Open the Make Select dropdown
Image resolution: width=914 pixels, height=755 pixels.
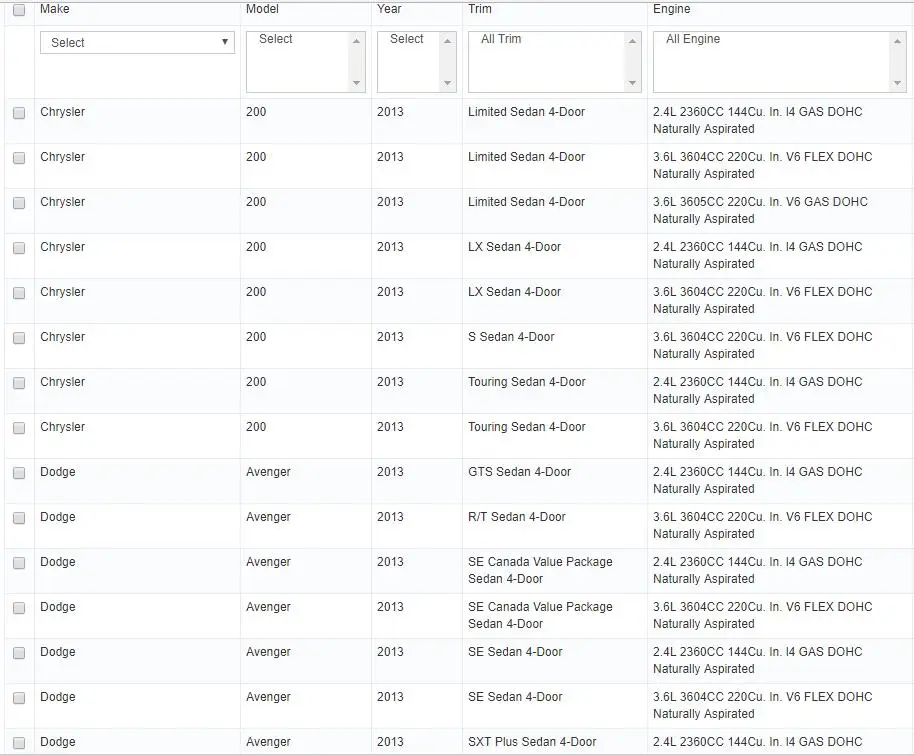pyautogui.click(x=138, y=43)
